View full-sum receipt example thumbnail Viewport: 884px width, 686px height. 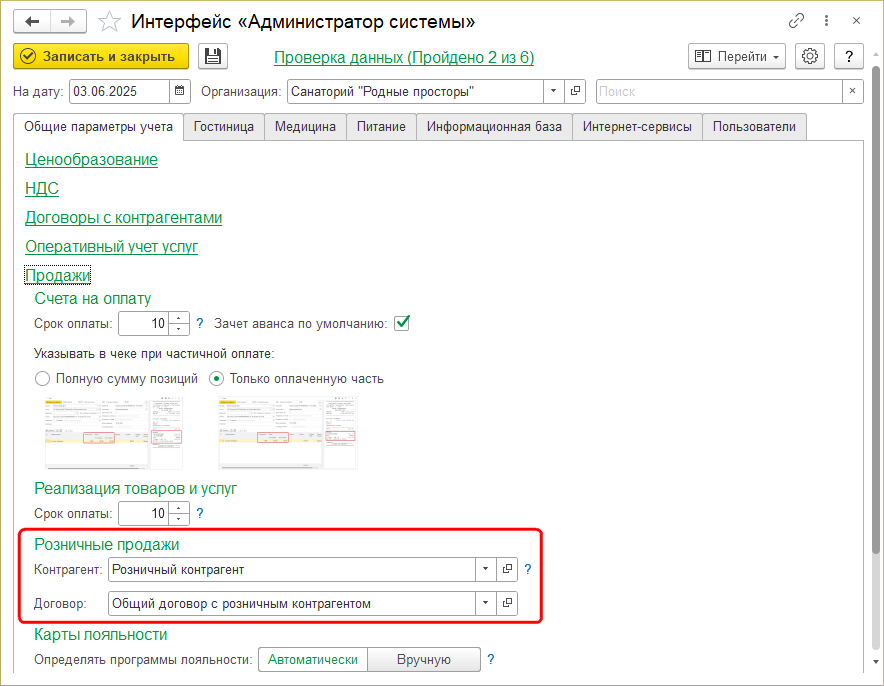(114, 433)
